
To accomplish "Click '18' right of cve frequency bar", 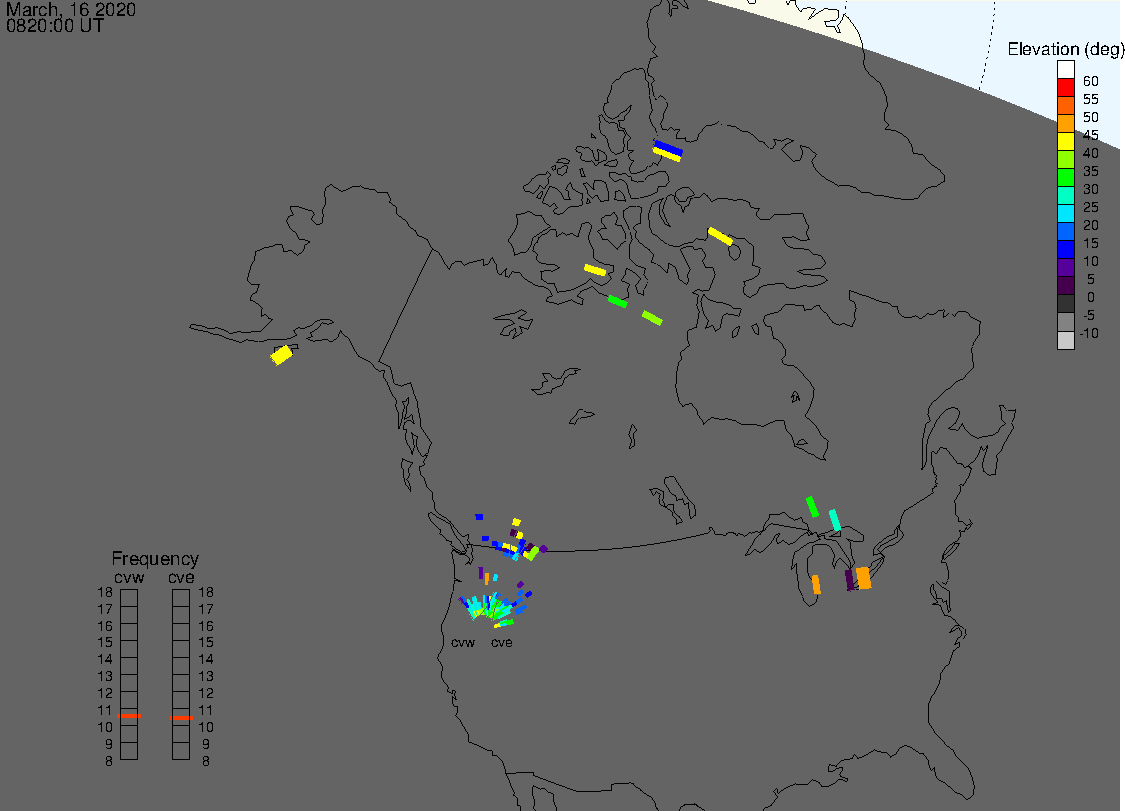I will click(x=206, y=592).
